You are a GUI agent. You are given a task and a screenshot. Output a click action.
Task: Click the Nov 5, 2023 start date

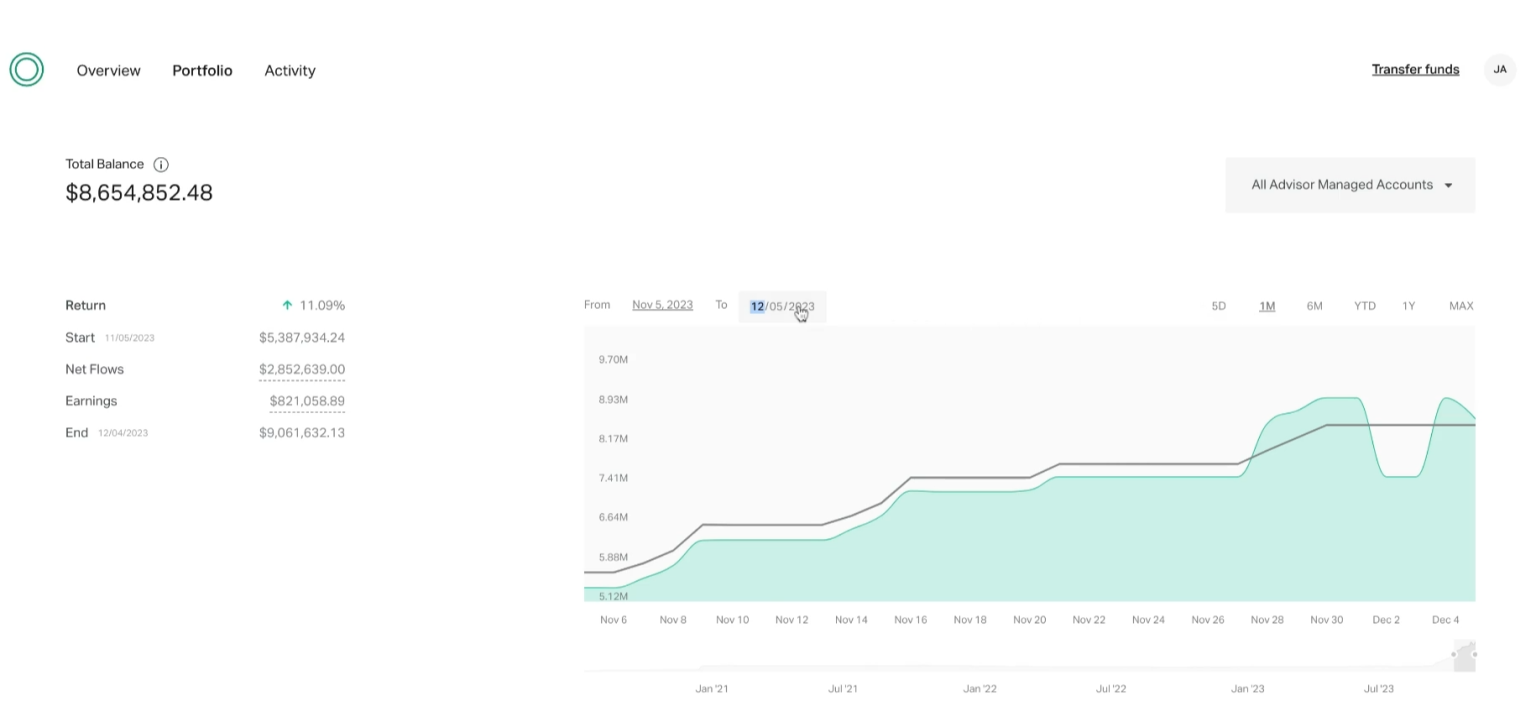coord(662,305)
